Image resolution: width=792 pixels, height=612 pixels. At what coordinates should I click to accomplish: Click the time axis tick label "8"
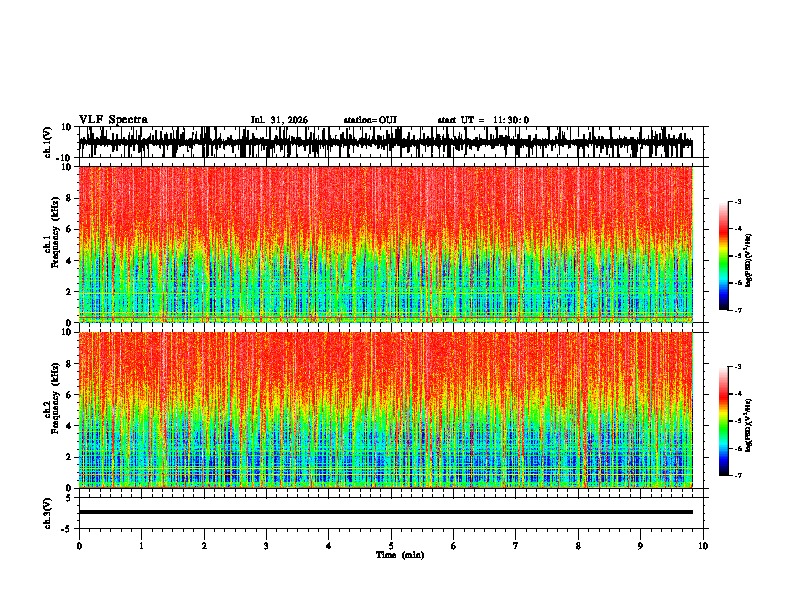(578, 546)
